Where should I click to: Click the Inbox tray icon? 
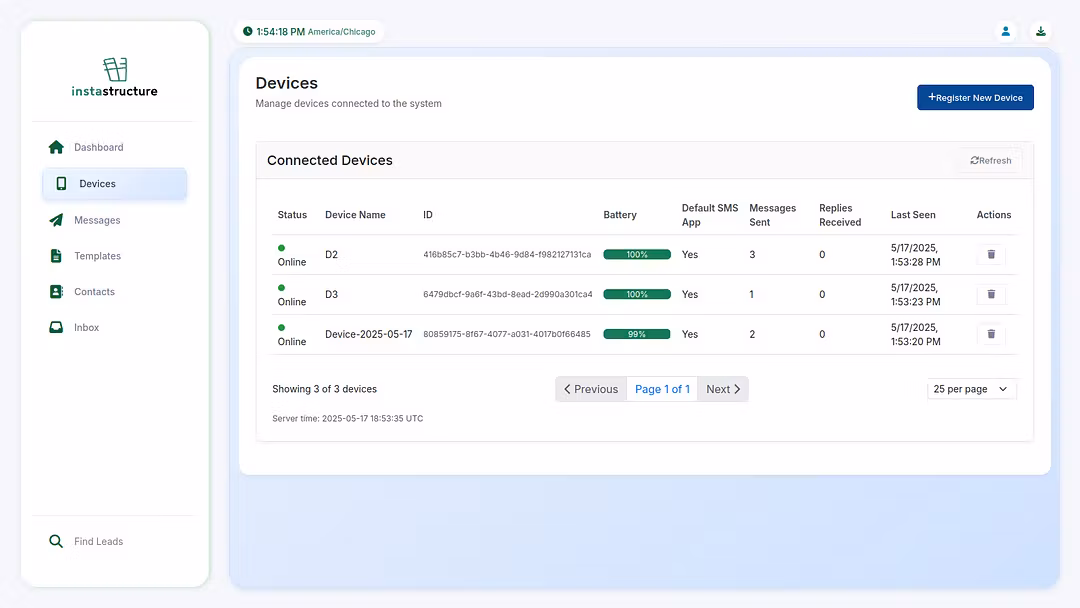pyautogui.click(x=56, y=328)
